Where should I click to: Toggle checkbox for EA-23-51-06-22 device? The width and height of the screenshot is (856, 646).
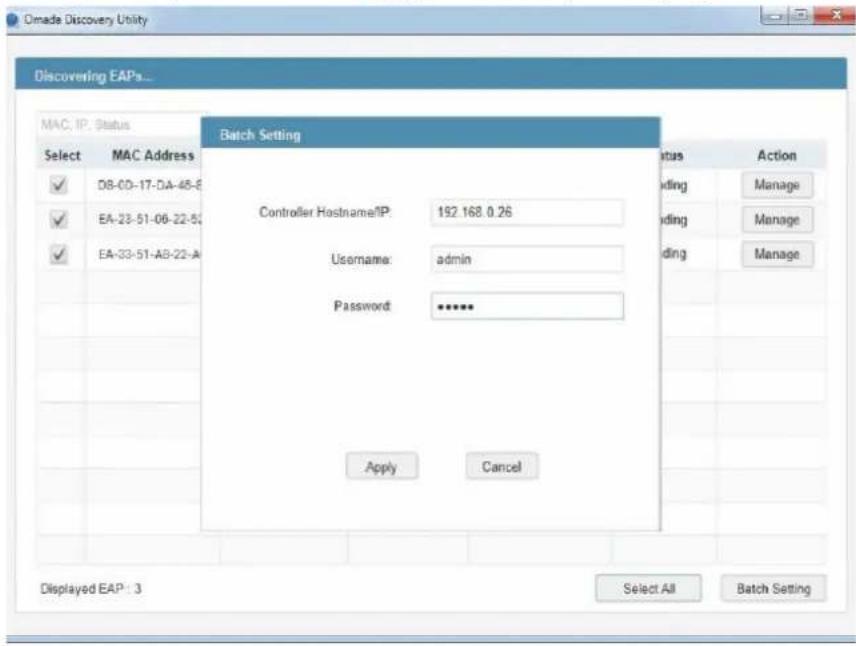58,220
